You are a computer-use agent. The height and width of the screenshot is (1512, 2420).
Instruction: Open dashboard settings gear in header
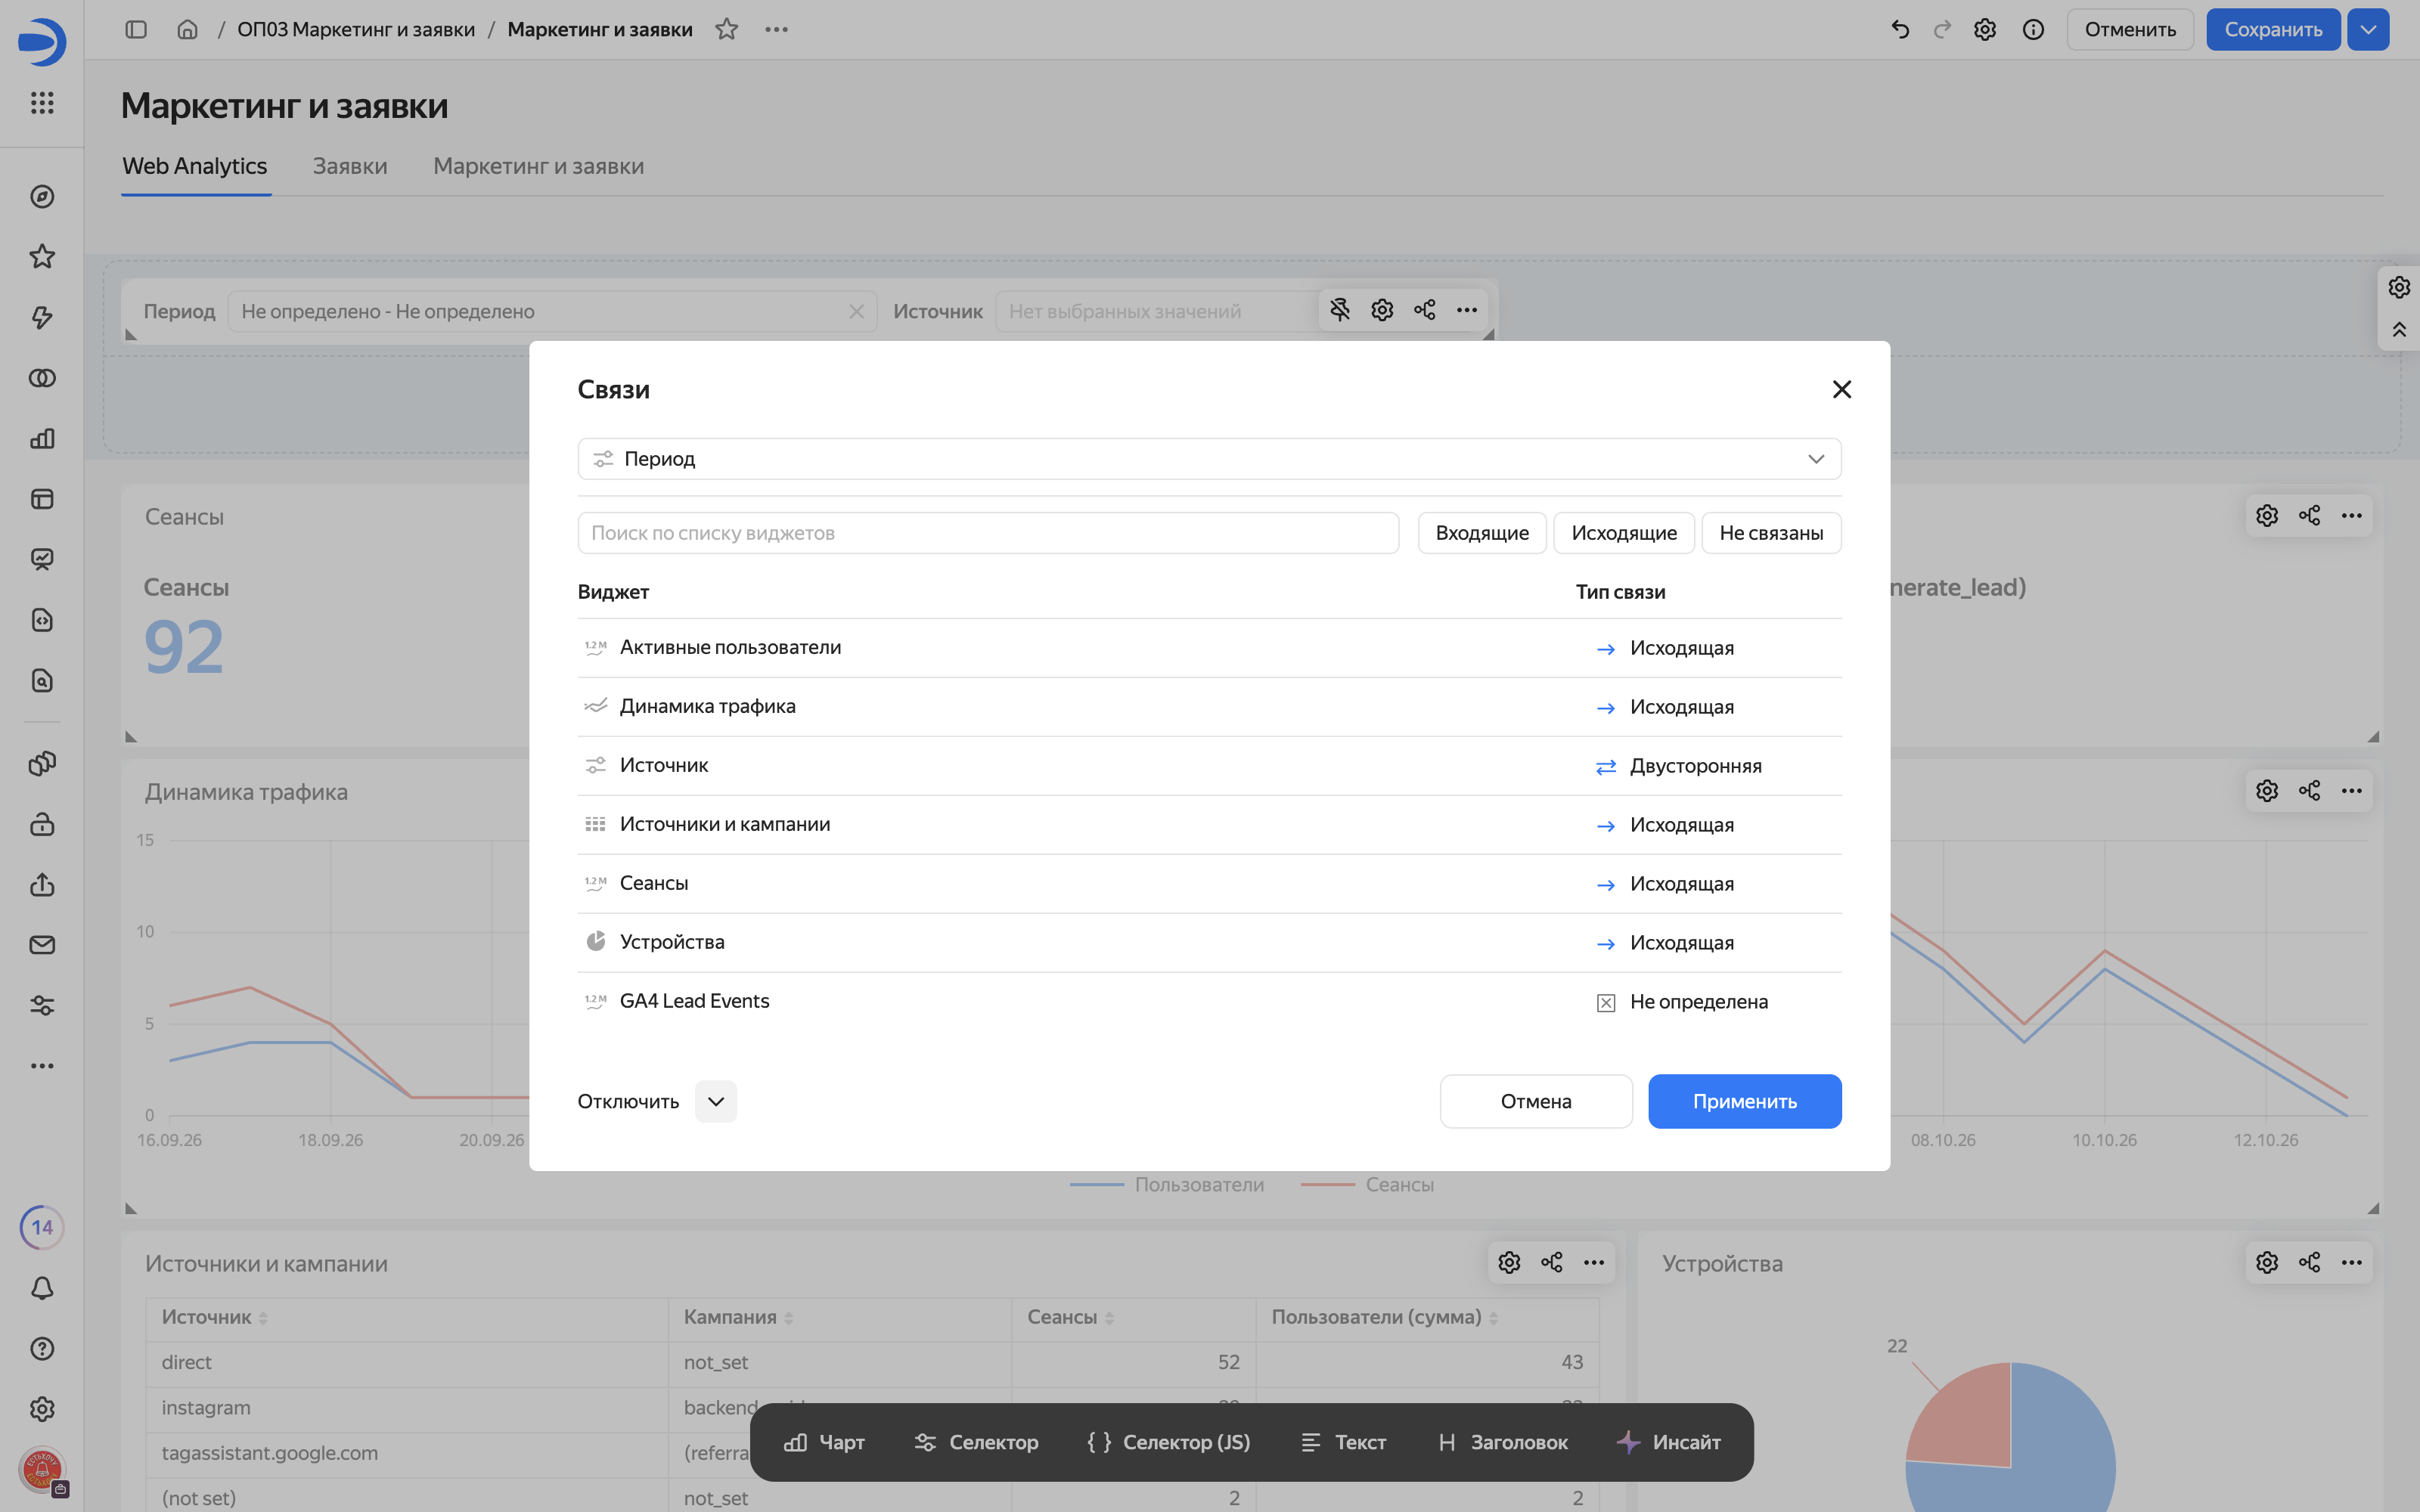tap(1985, 29)
